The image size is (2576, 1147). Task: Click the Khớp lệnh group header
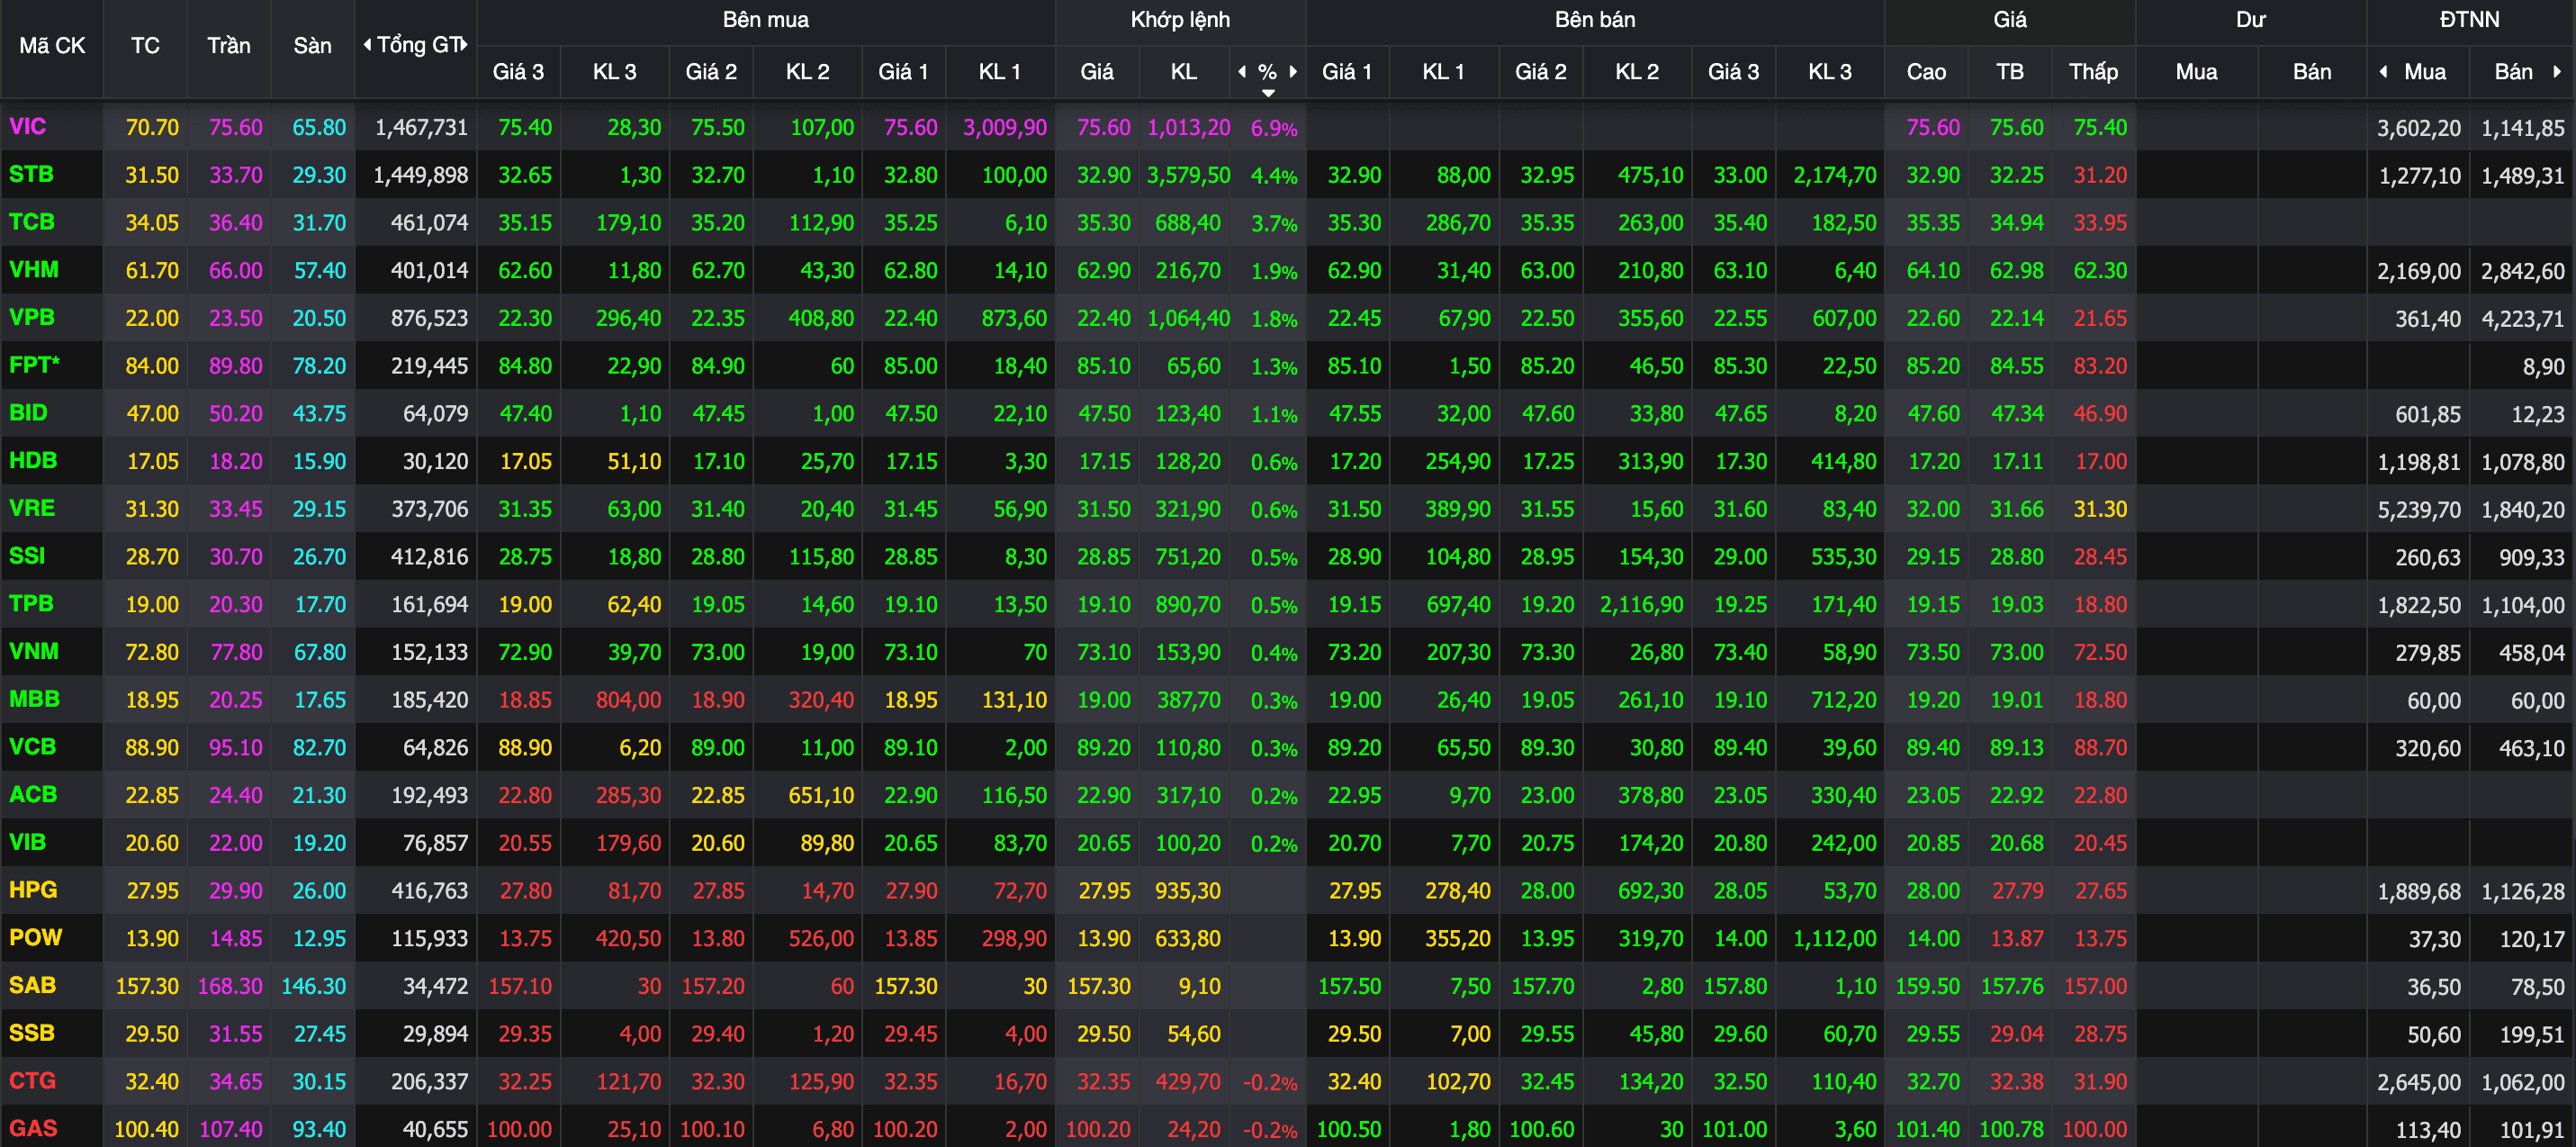1180,20
